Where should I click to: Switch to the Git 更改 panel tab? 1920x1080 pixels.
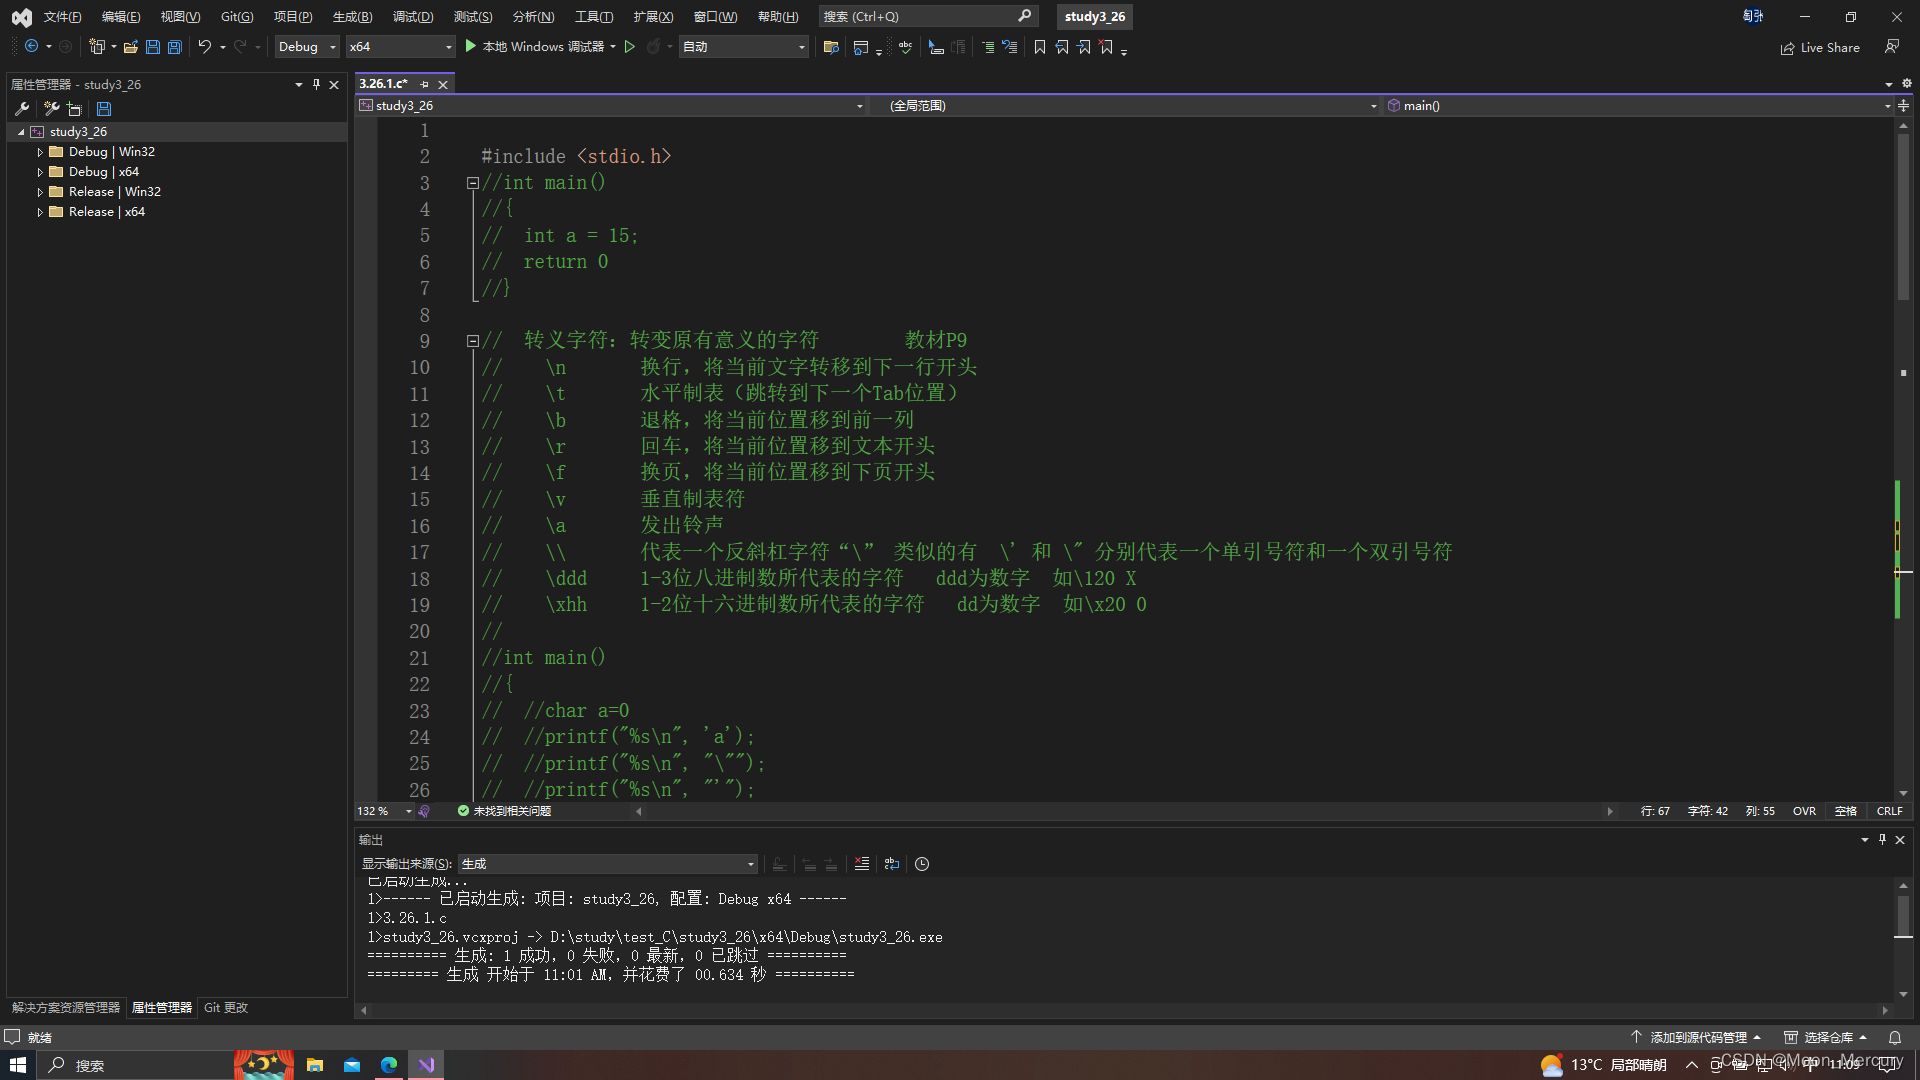click(x=225, y=1007)
